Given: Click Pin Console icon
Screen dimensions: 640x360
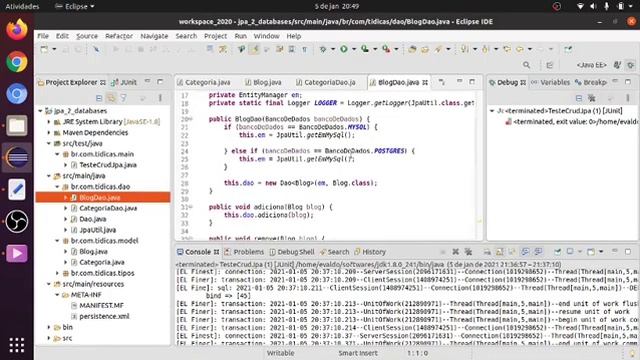Looking at the screenshot, I should click(557, 252).
